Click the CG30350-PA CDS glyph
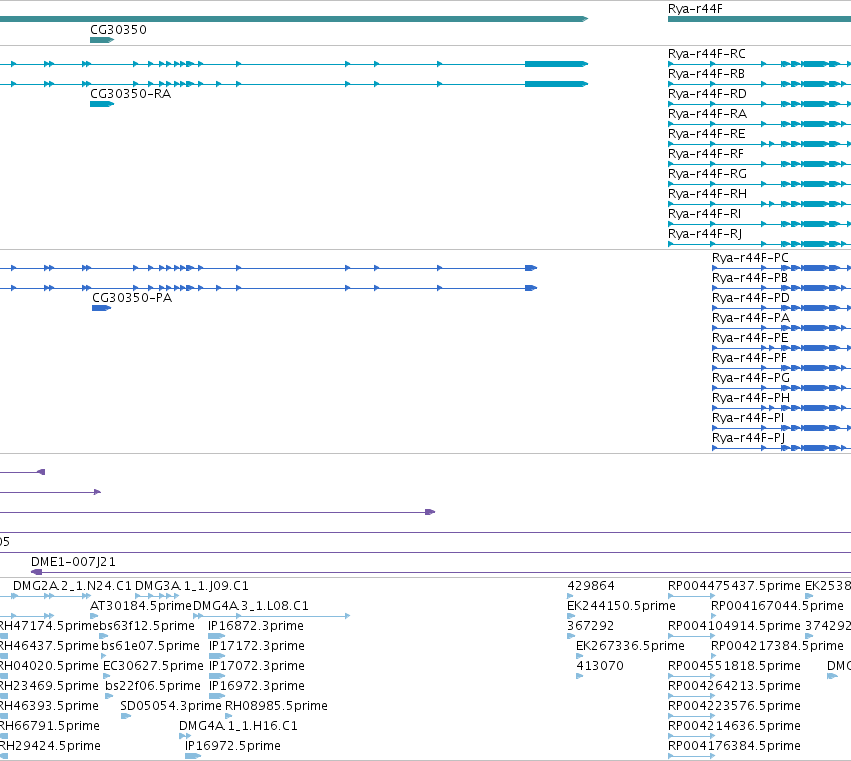The width and height of the screenshot is (851, 761). coord(101,308)
